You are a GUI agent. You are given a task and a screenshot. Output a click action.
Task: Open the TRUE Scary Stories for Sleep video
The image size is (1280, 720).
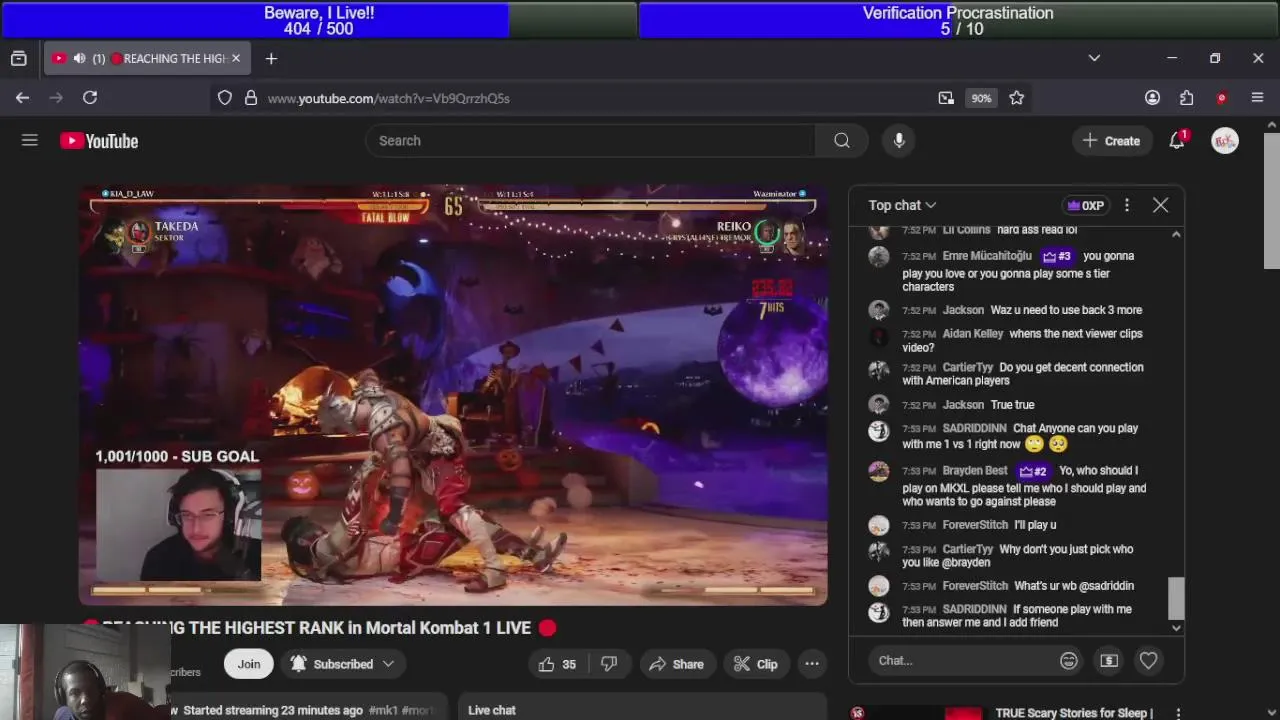coord(1074,713)
